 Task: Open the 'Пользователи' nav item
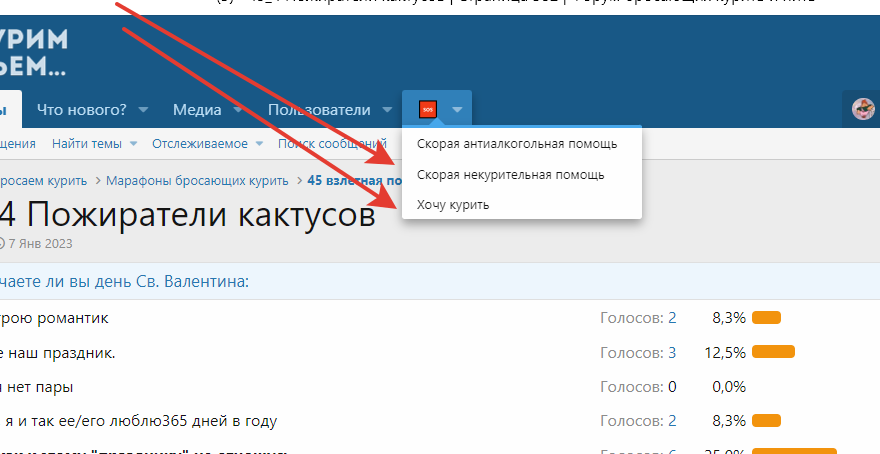(x=319, y=109)
